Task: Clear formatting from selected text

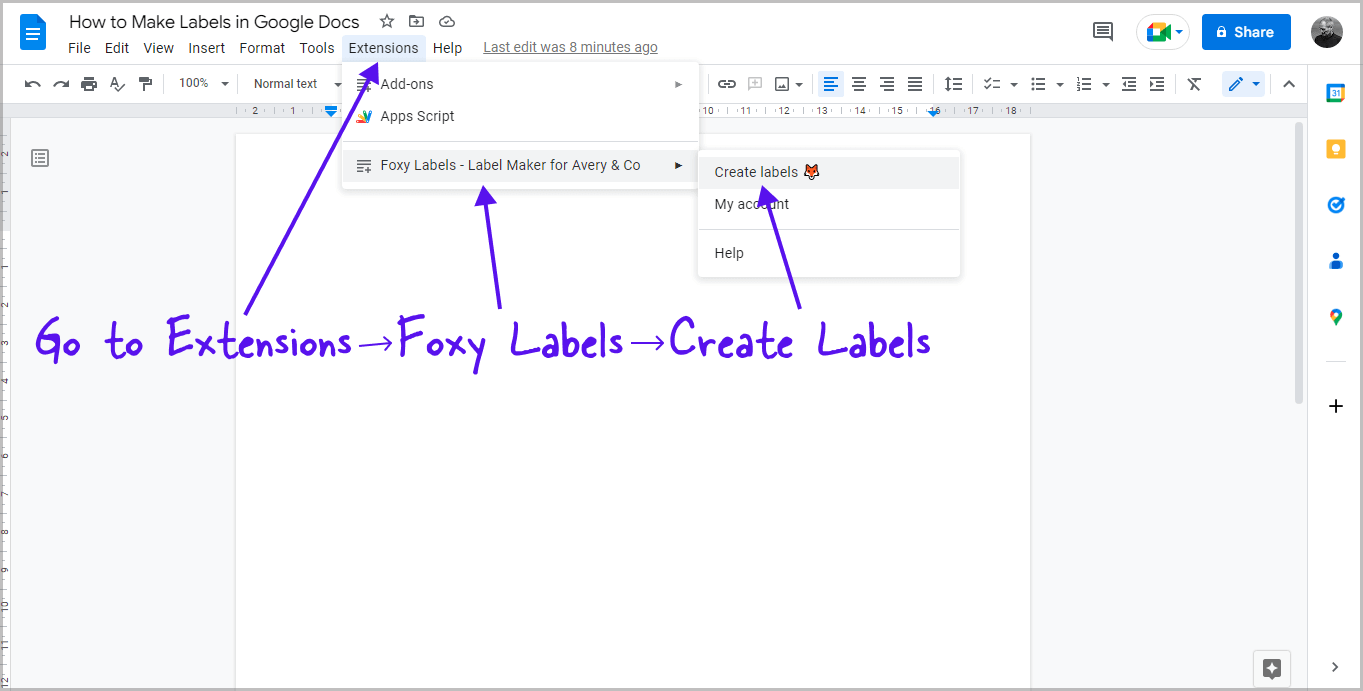Action: tap(1194, 83)
